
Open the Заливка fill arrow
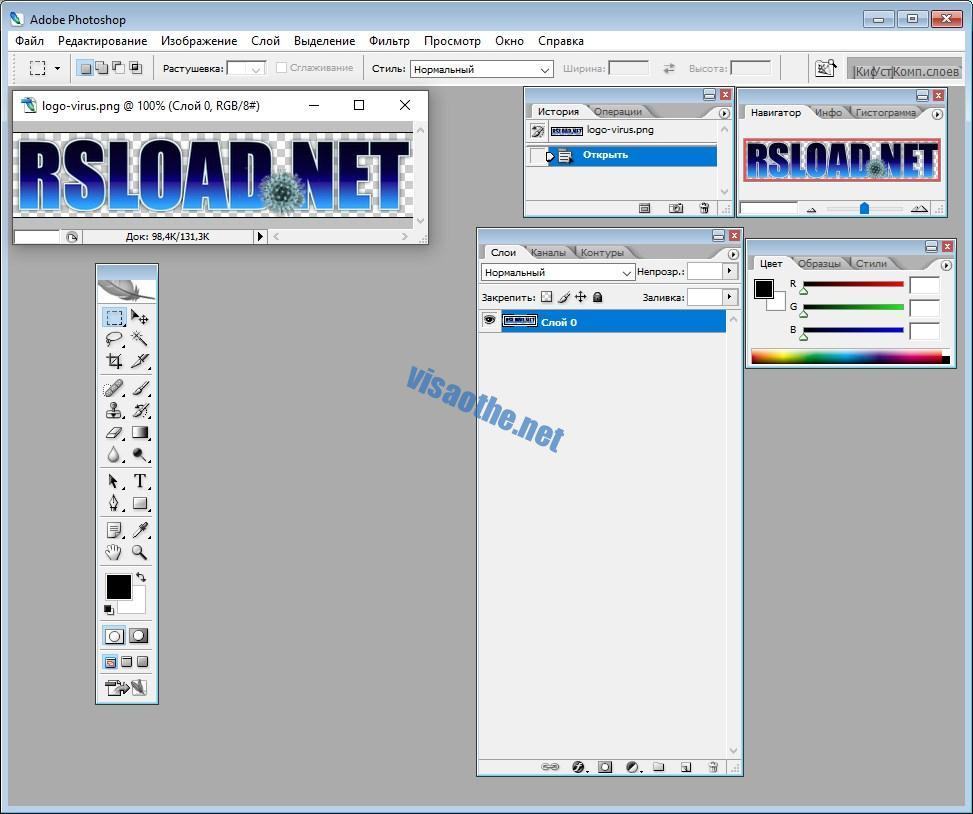pos(729,297)
